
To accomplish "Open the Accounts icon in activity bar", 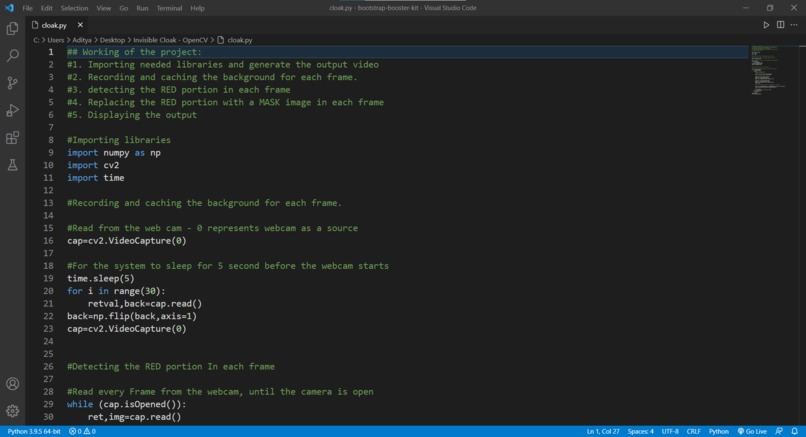I will coord(12,384).
